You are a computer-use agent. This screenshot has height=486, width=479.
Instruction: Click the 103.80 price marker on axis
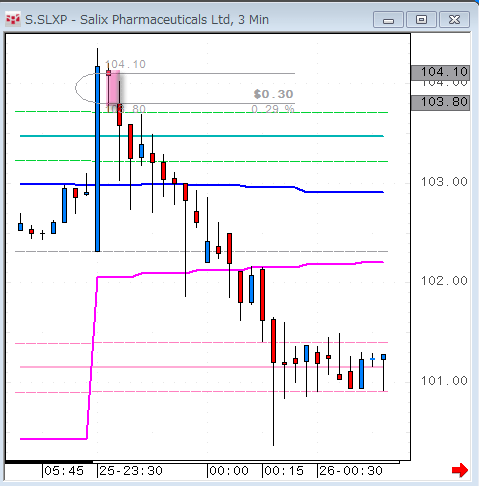[441, 102]
